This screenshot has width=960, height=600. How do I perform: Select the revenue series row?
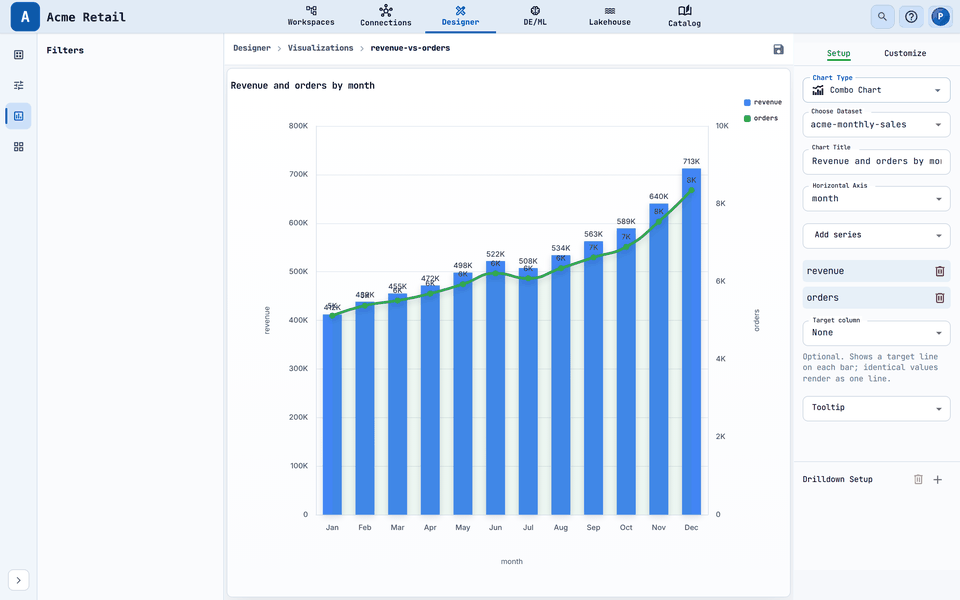click(x=876, y=271)
